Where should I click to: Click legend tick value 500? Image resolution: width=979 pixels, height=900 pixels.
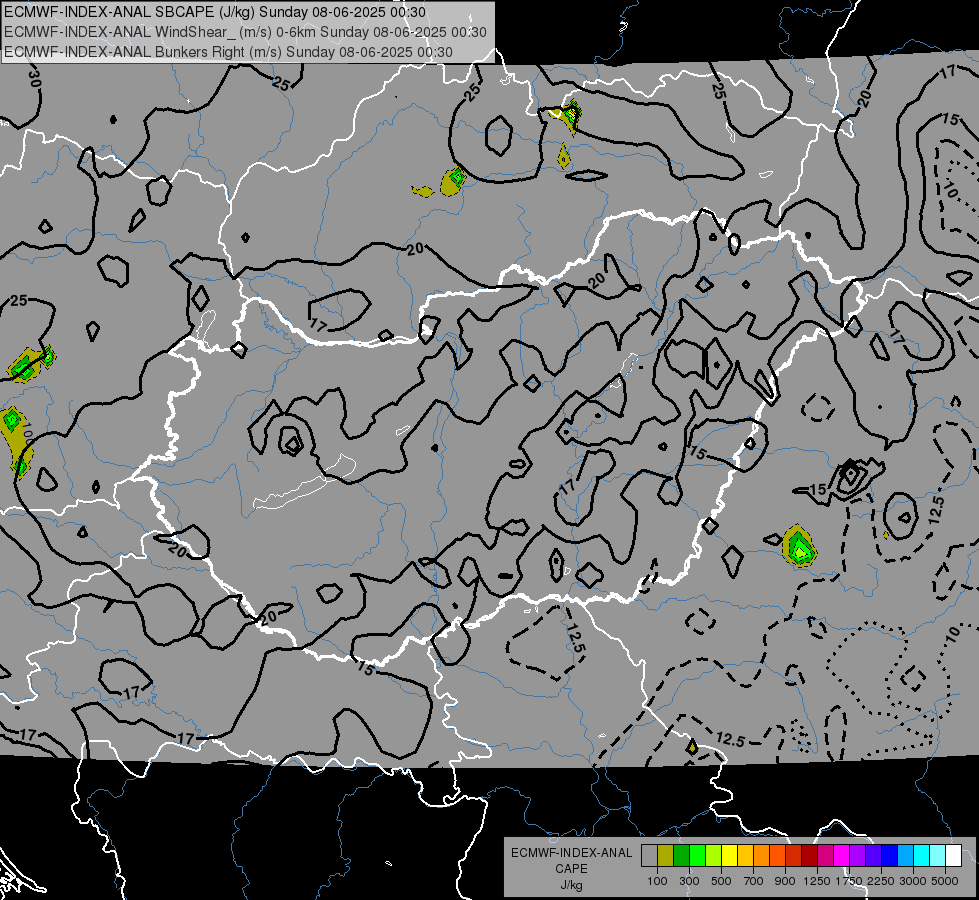721,881
